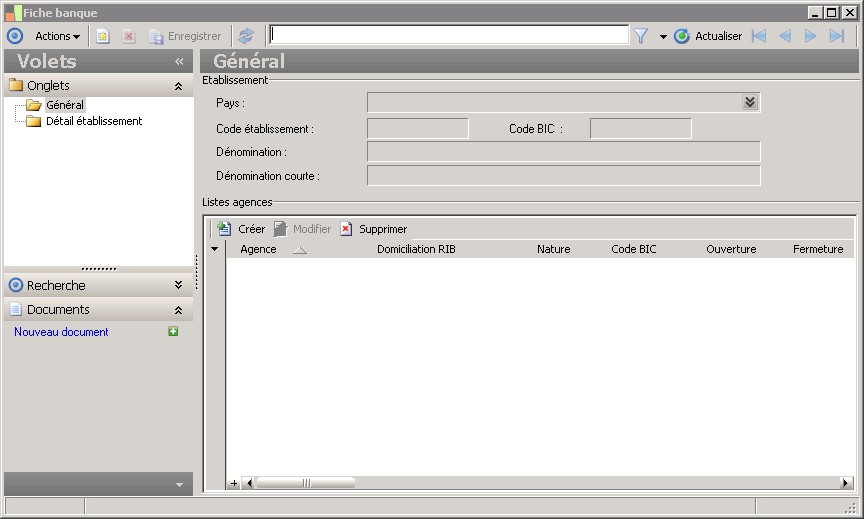
Task: Open the bottom panel options arrow
Action: pos(179,485)
